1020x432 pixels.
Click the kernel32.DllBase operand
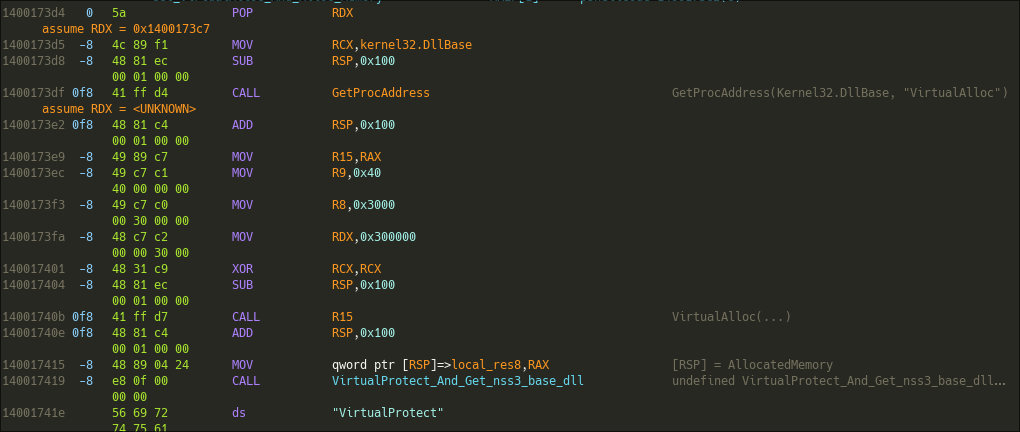pos(415,45)
